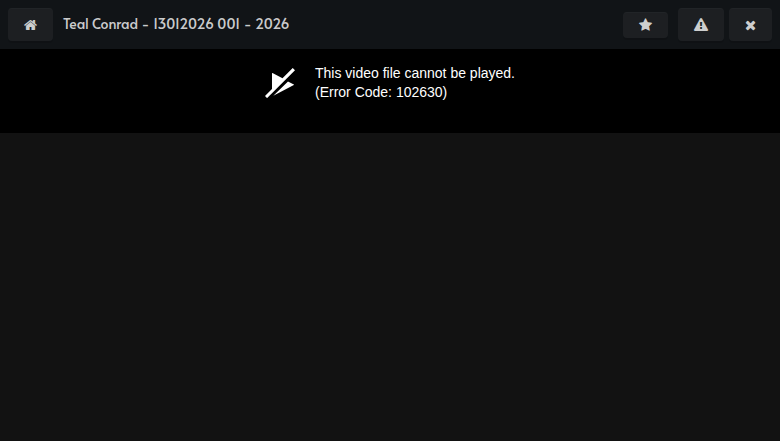780x441 pixels.
Task: Click the crossed-out play symbol
Action: 280,83
